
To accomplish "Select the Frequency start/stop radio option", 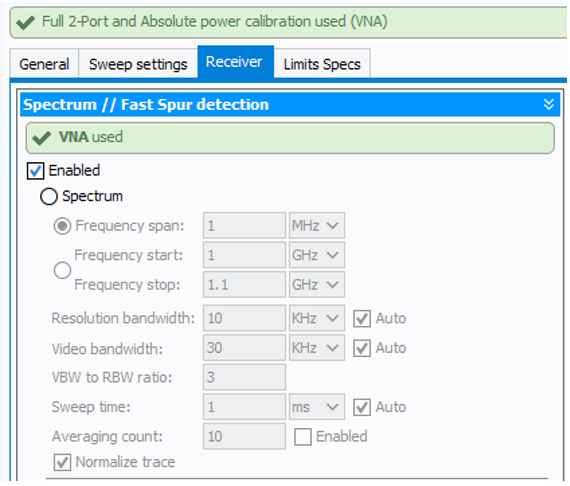I will pos(62,270).
